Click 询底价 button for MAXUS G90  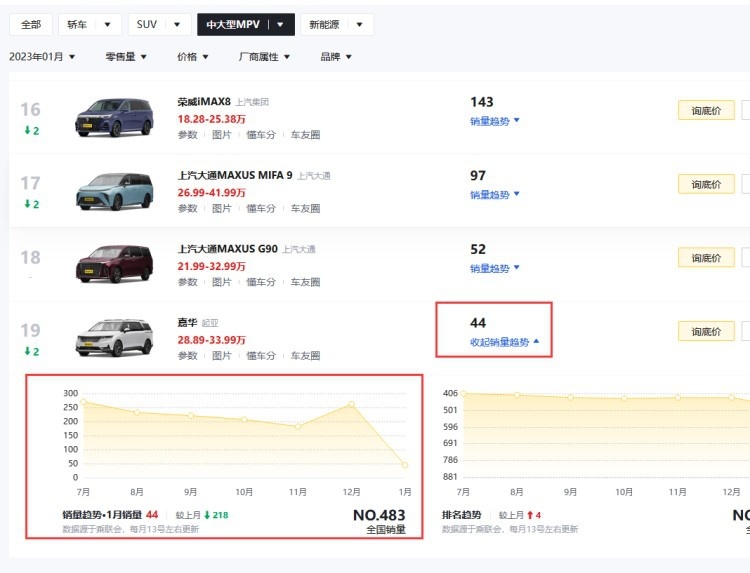pyautogui.click(x=706, y=258)
